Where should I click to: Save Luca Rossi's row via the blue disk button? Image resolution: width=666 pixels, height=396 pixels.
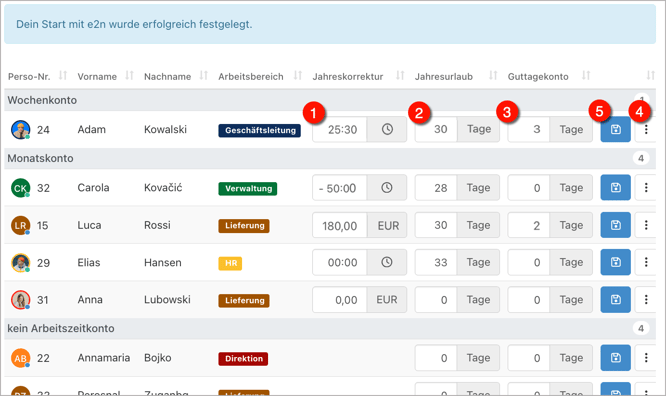coord(615,225)
